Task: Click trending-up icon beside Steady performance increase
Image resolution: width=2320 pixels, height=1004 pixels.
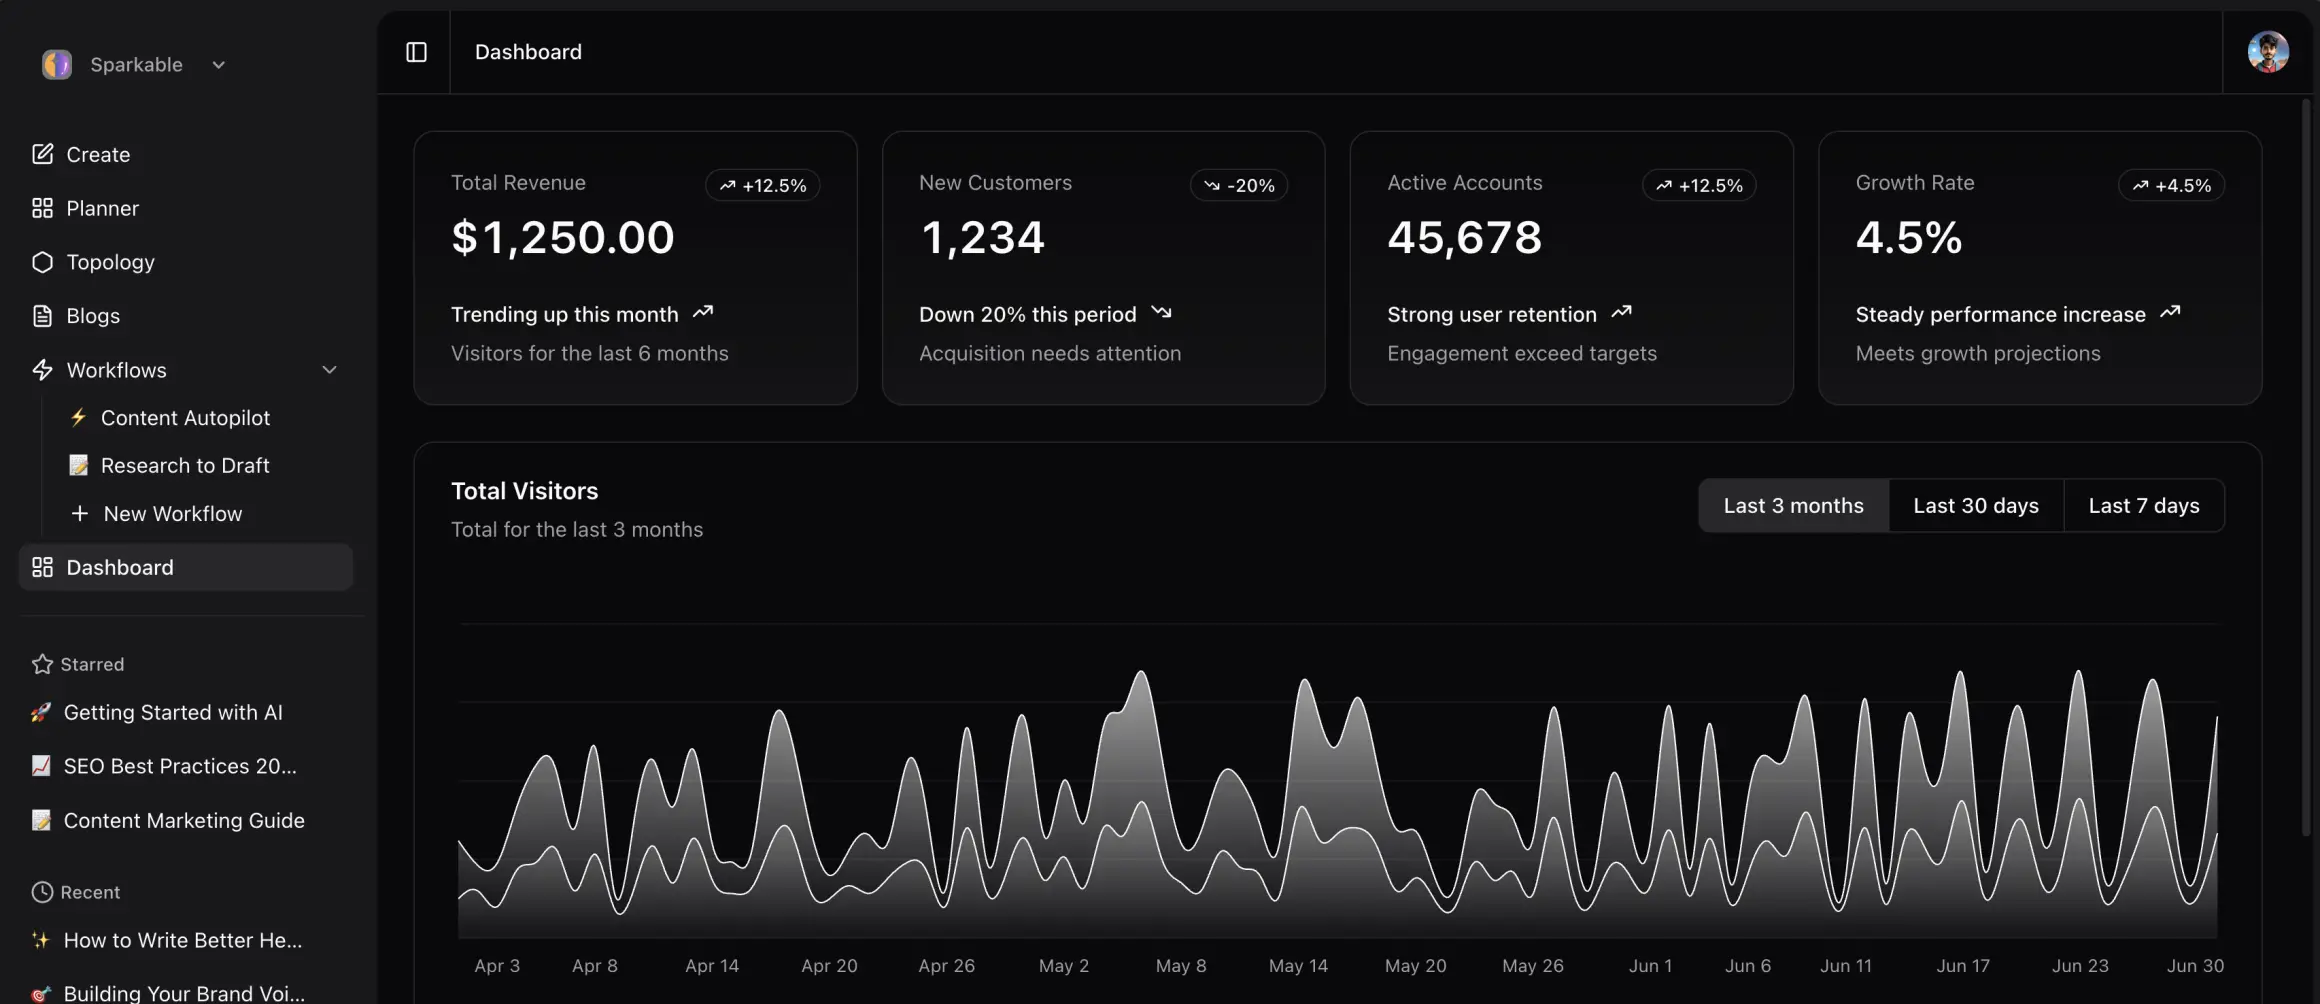Action: (2170, 312)
